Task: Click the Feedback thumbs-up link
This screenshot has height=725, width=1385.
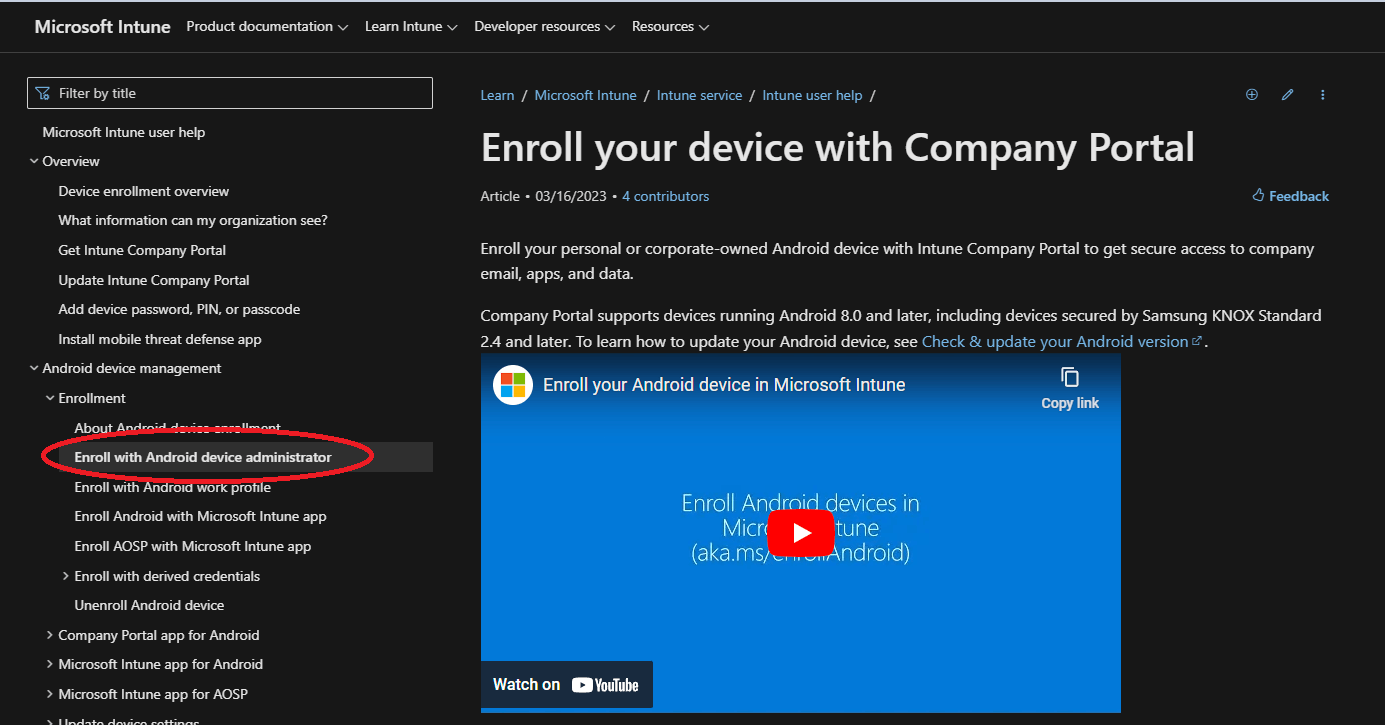Action: tap(1291, 196)
